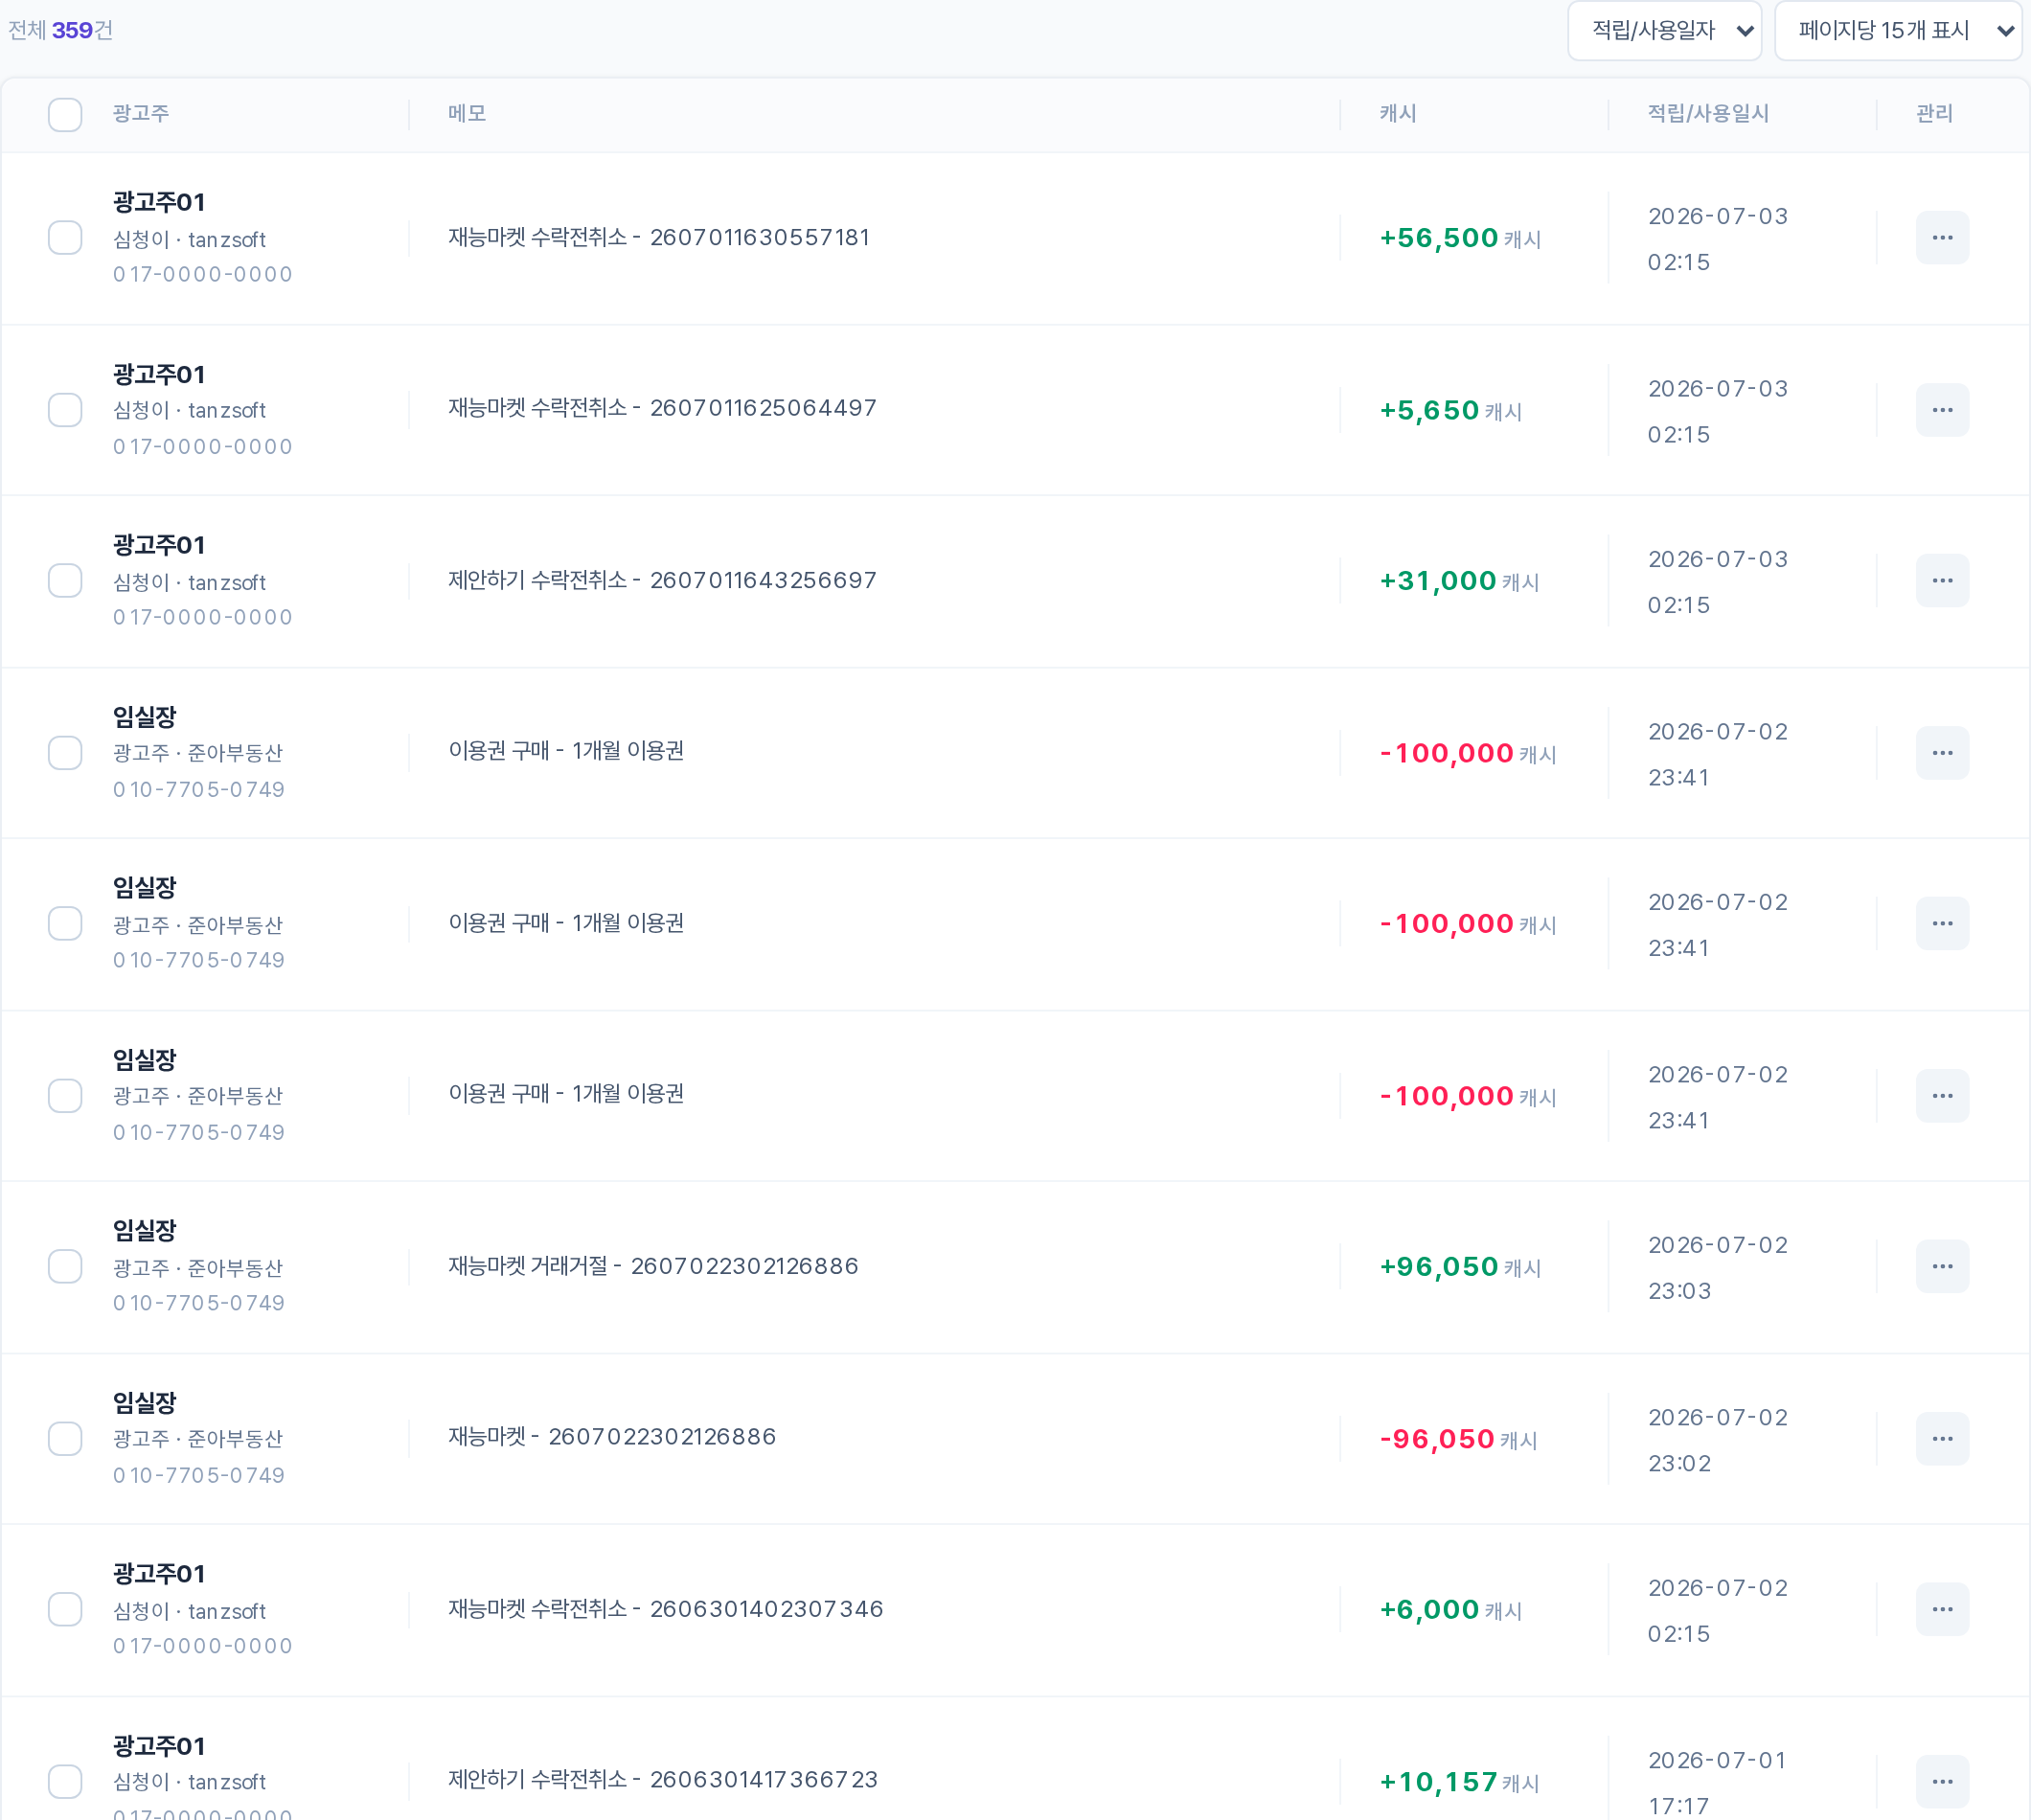Click the 광고주 column header
This screenshot has width=2031, height=1820.
(x=141, y=113)
